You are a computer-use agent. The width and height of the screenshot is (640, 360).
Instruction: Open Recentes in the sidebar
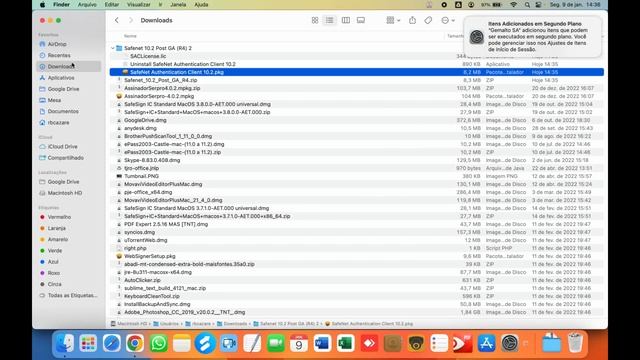59,55
